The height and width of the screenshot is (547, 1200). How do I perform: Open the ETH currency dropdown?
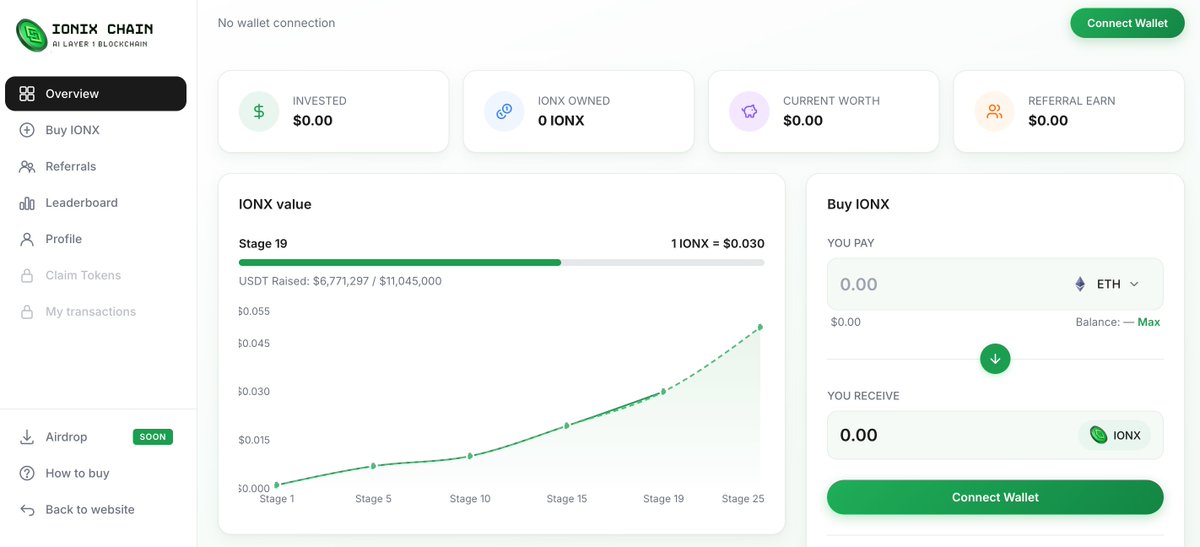[x=1106, y=284]
